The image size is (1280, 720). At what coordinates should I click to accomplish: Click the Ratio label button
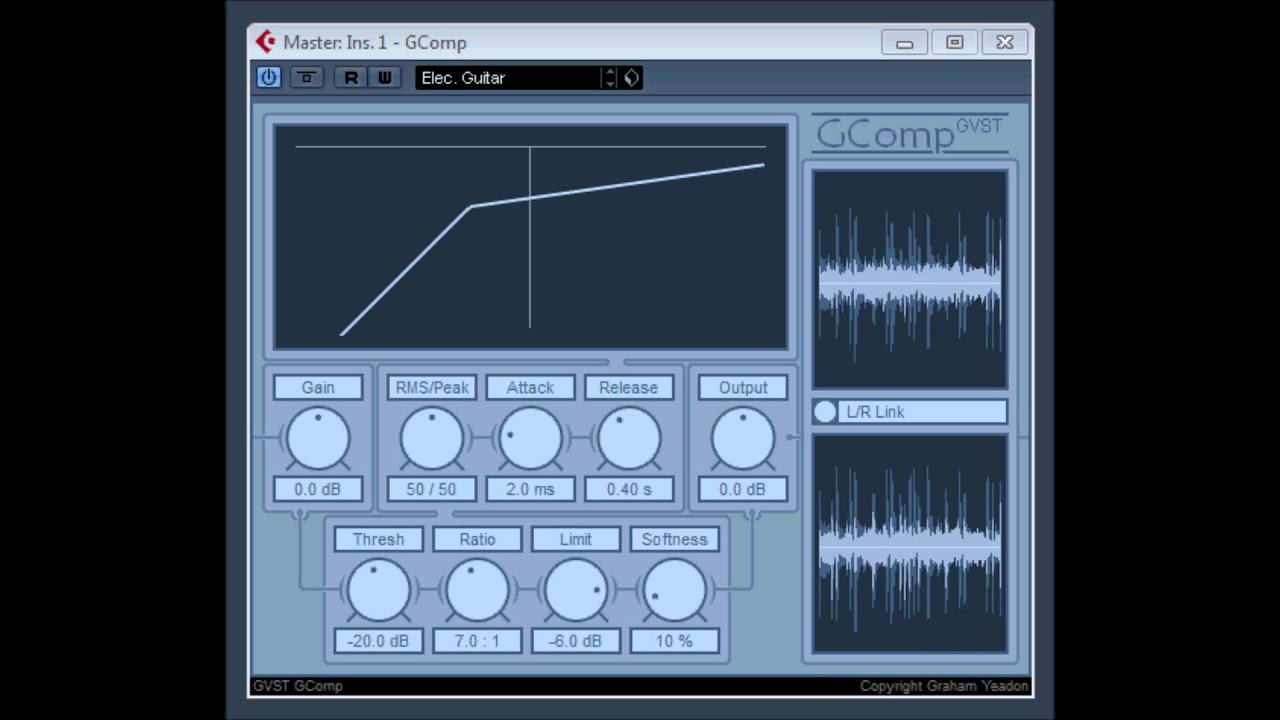477,539
